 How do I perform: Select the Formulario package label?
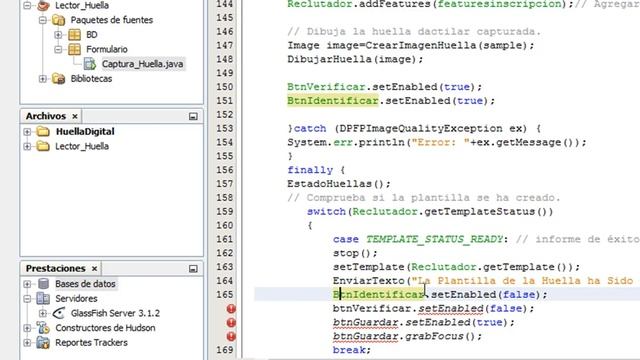(107, 49)
